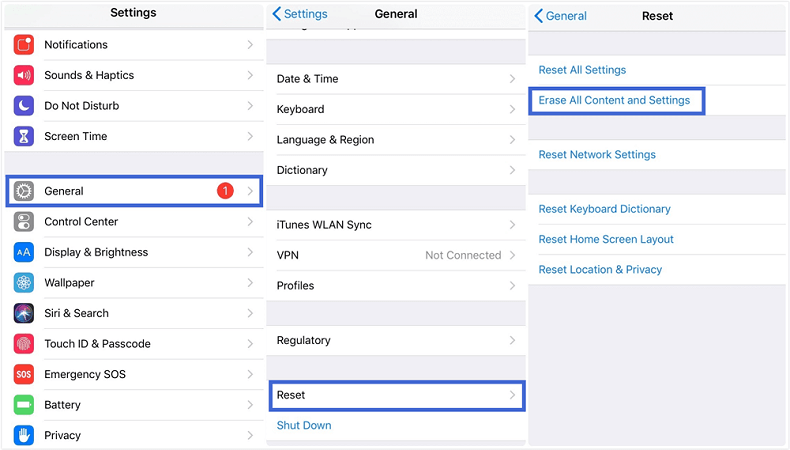Tap the Touch ID fingerprint icon
Viewport: 790px width, 450px height.
24,344
